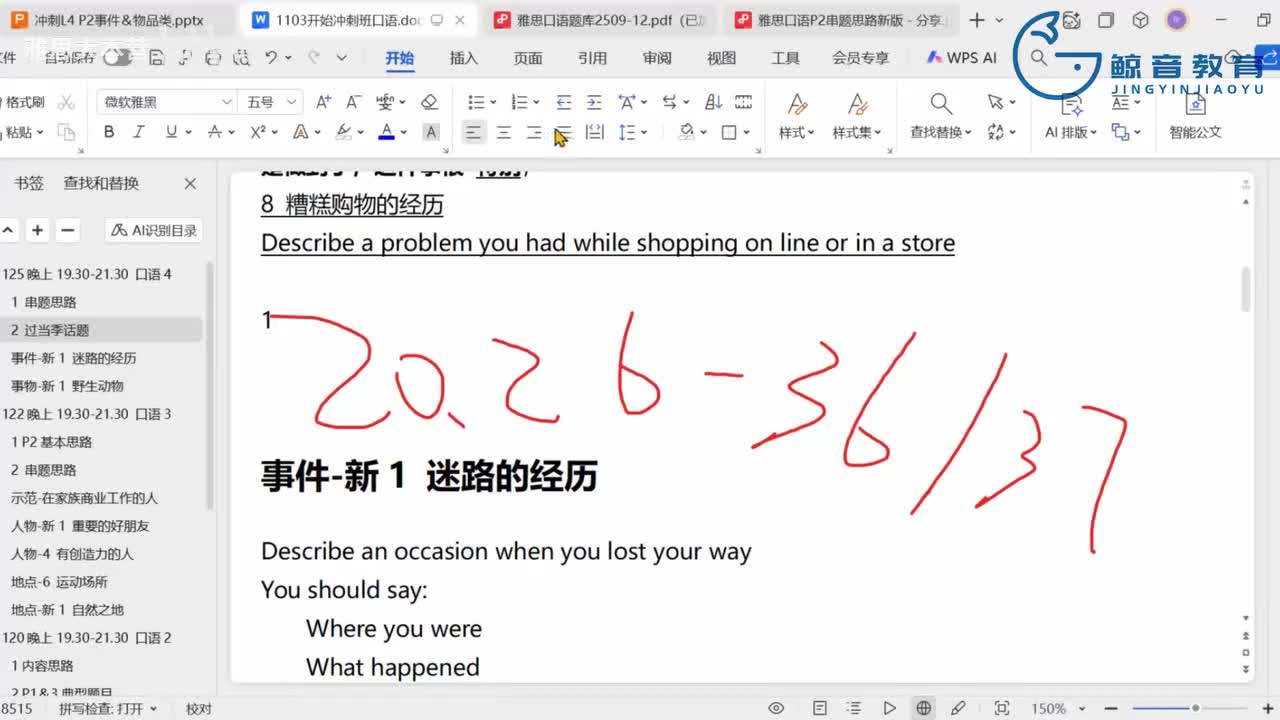The height and width of the screenshot is (720, 1280).
Task: Click the bulleted list icon
Action: coord(476,102)
